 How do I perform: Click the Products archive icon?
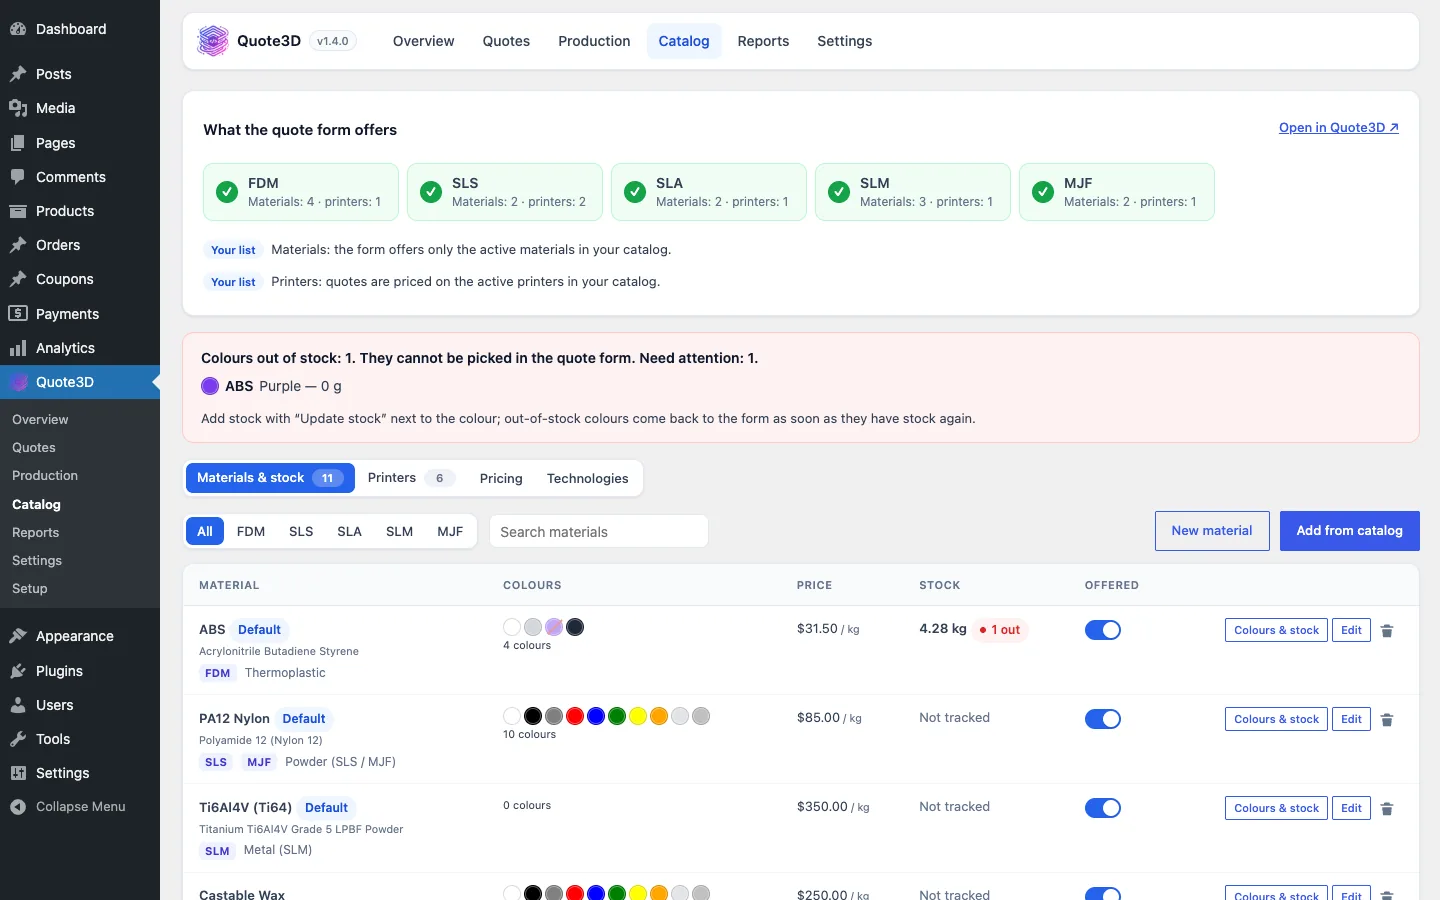click(18, 211)
